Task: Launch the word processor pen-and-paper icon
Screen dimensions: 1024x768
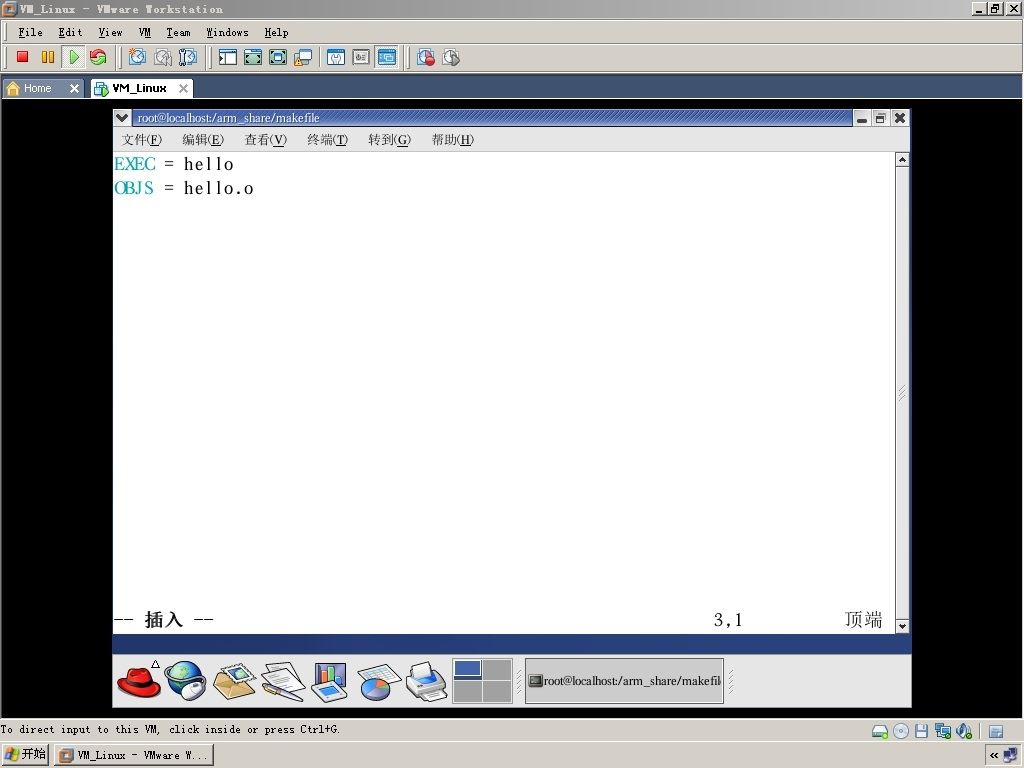Action: tap(283, 681)
